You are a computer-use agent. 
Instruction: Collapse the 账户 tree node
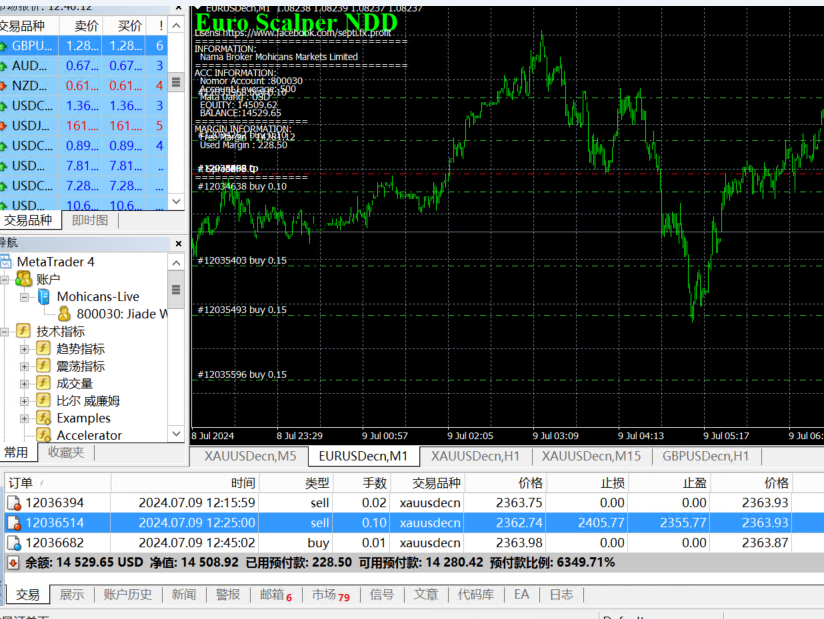point(4,280)
